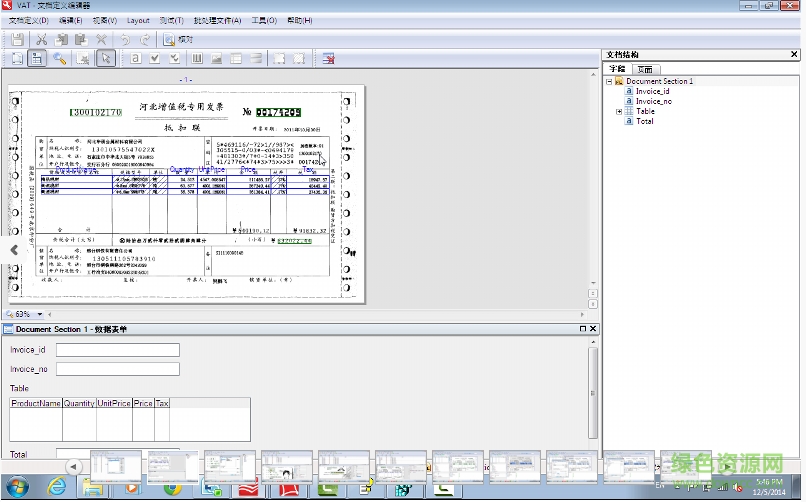
Task: Select the arrow pointer selection tool
Action: click(105, 59)
